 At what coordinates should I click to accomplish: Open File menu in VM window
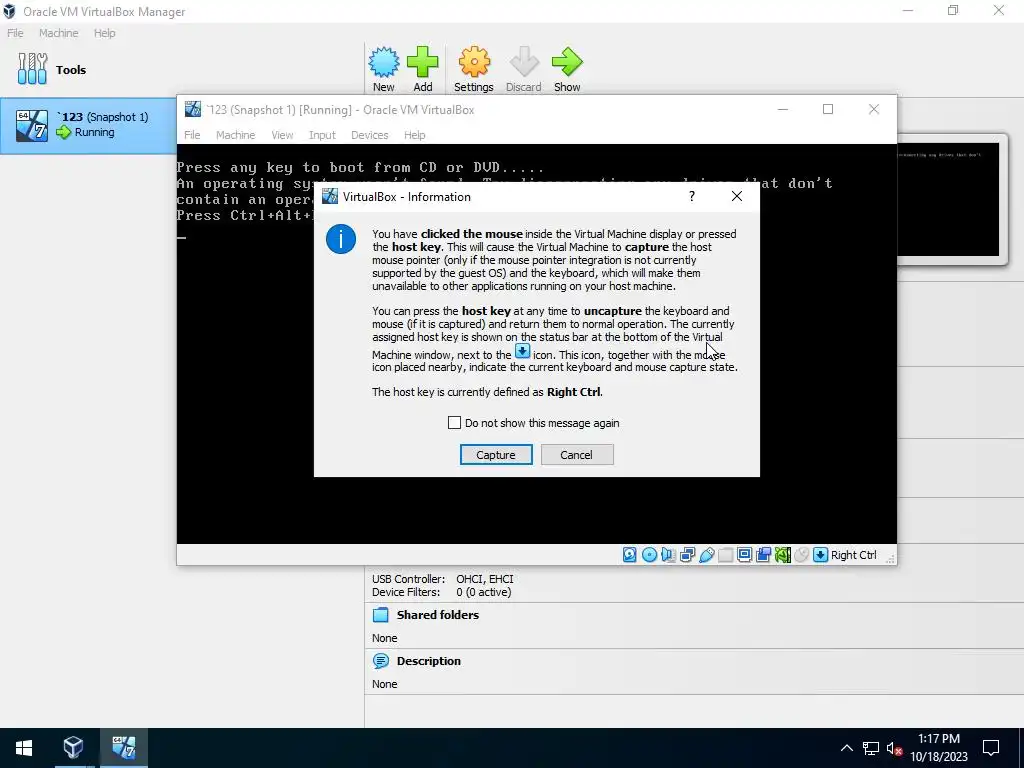tap(192, 135)
